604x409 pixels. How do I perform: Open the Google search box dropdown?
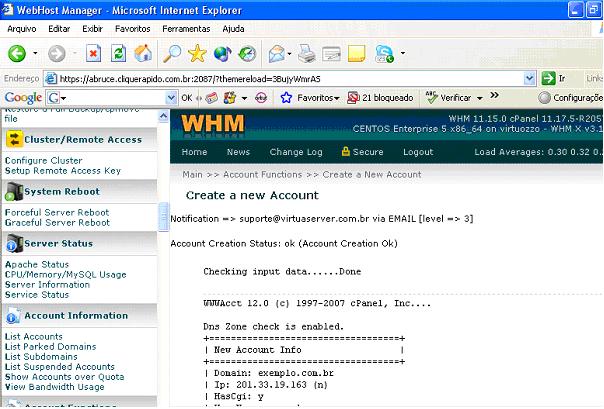pyautogui.click(x=171, y=98)
